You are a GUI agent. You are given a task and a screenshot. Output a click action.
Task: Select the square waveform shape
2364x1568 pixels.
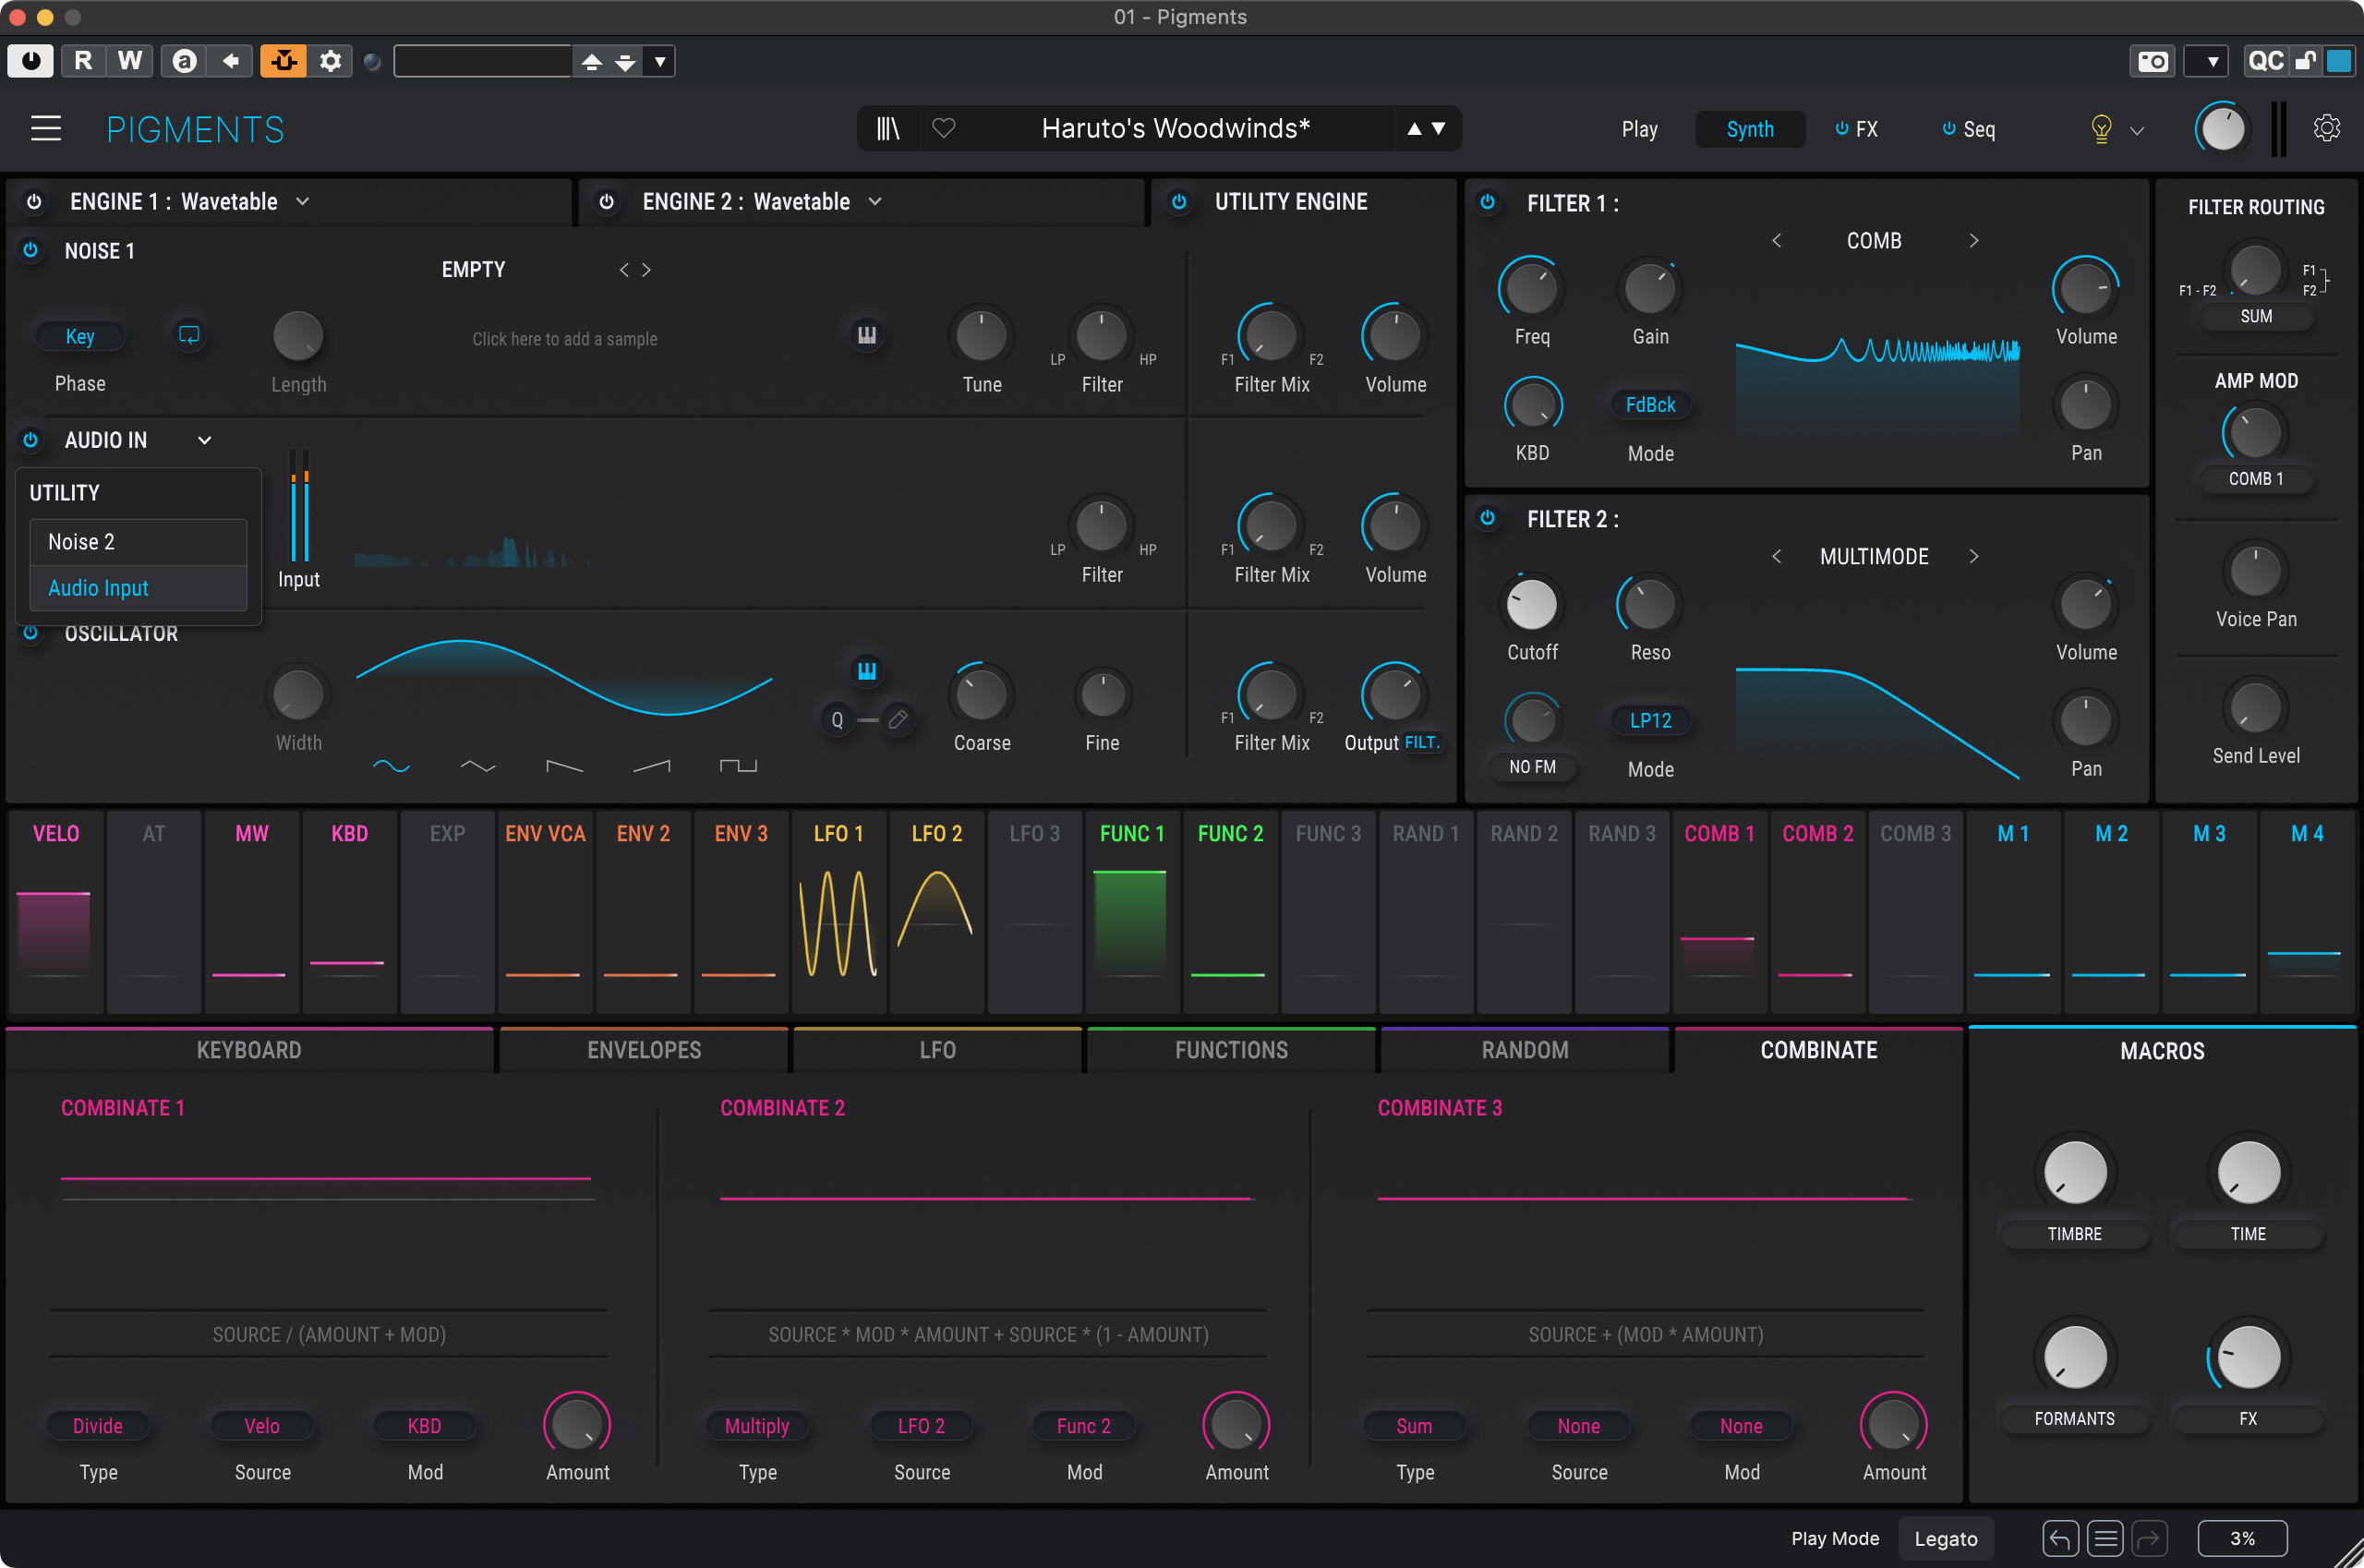[x=738, y=766]
